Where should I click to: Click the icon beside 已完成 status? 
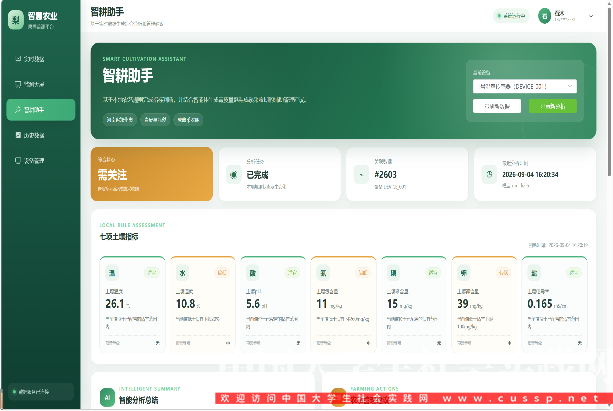coord(234,175)
